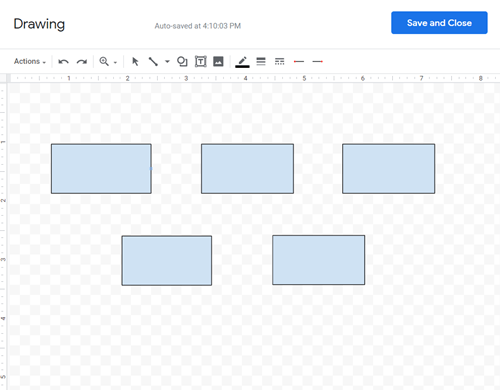Click the Undo arrow icon
Image resolution: width=500 pixels, height=390 pixels.
[x=63, y=62]
